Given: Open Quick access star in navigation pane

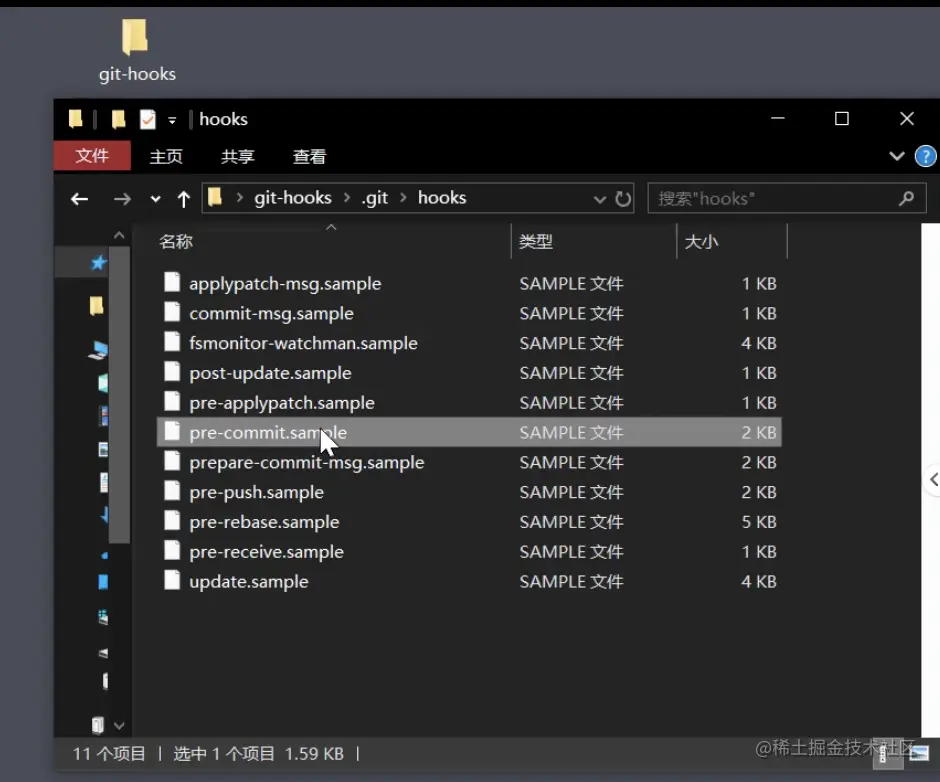Looking at the screenshot, I should coord(98,262).
